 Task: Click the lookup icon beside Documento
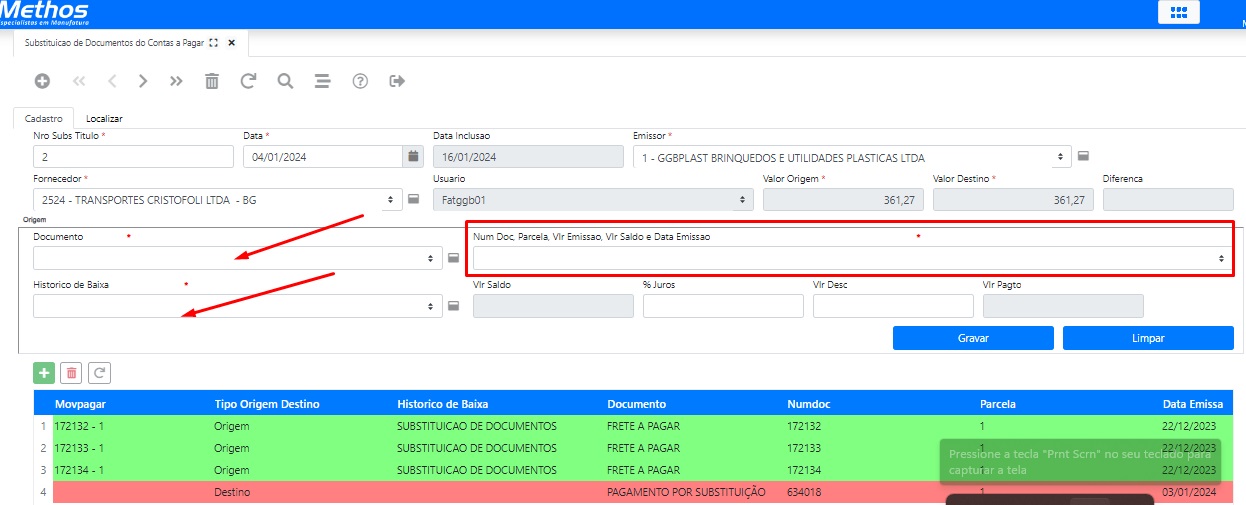click(453, 258)
